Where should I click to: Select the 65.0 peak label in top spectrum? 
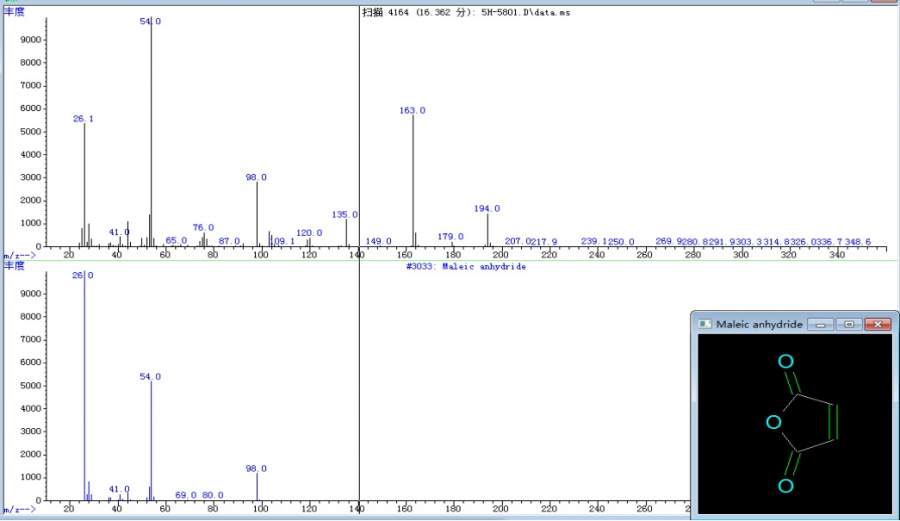click(x=176, y=240)
